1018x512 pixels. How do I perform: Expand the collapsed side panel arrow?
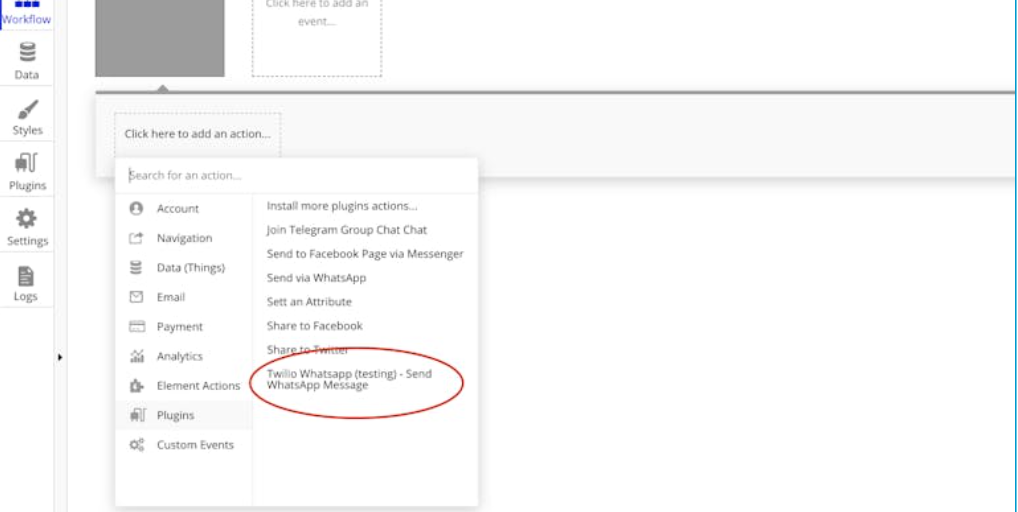(60, 357)
